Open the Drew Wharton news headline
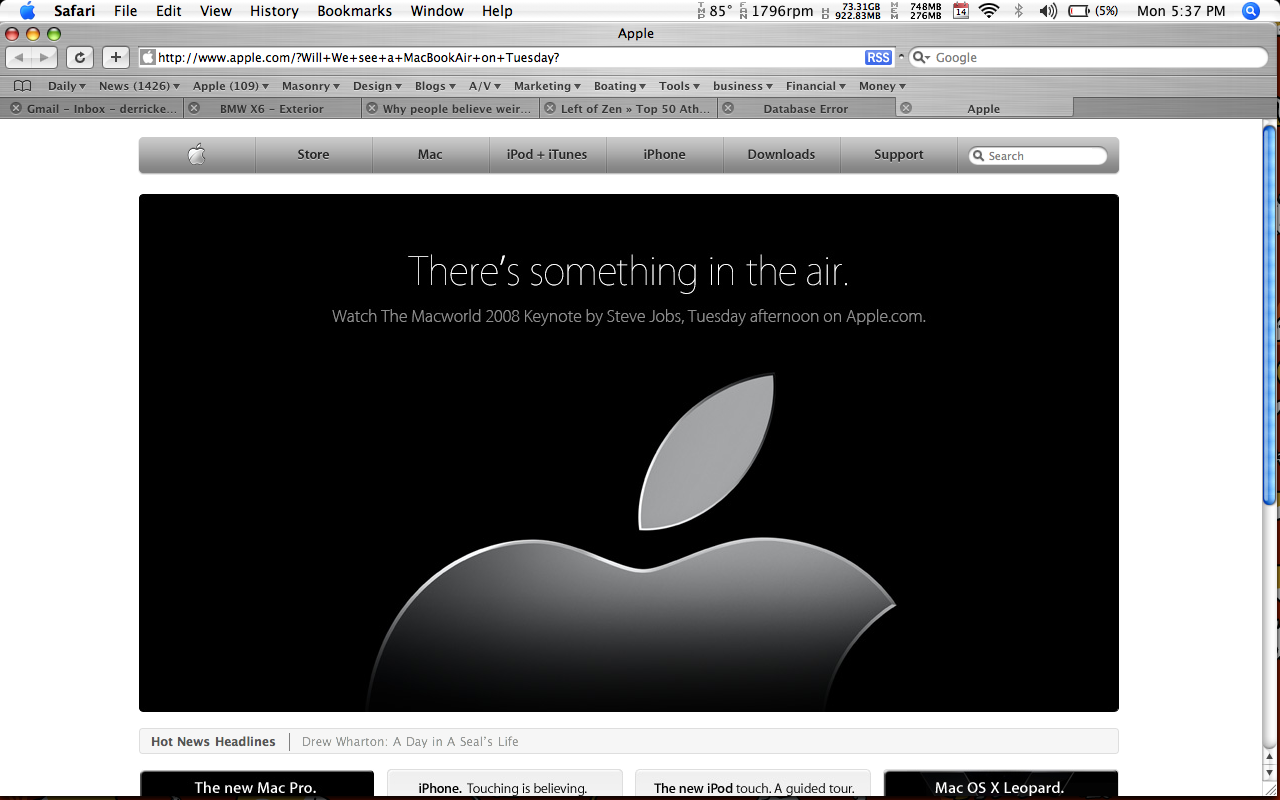 coord(410,741)
